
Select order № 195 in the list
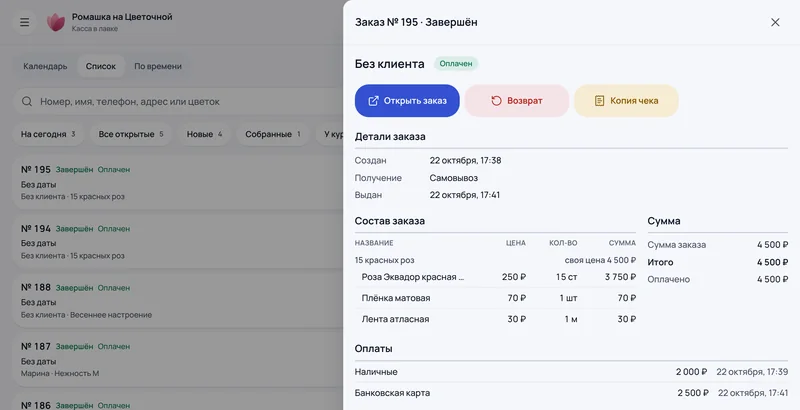coord(179,183)
